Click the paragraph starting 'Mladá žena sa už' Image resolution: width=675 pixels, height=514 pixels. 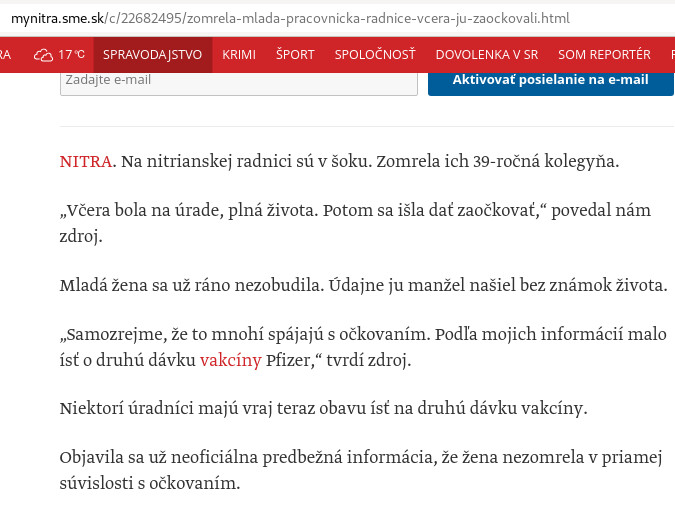tap(363, 285)
